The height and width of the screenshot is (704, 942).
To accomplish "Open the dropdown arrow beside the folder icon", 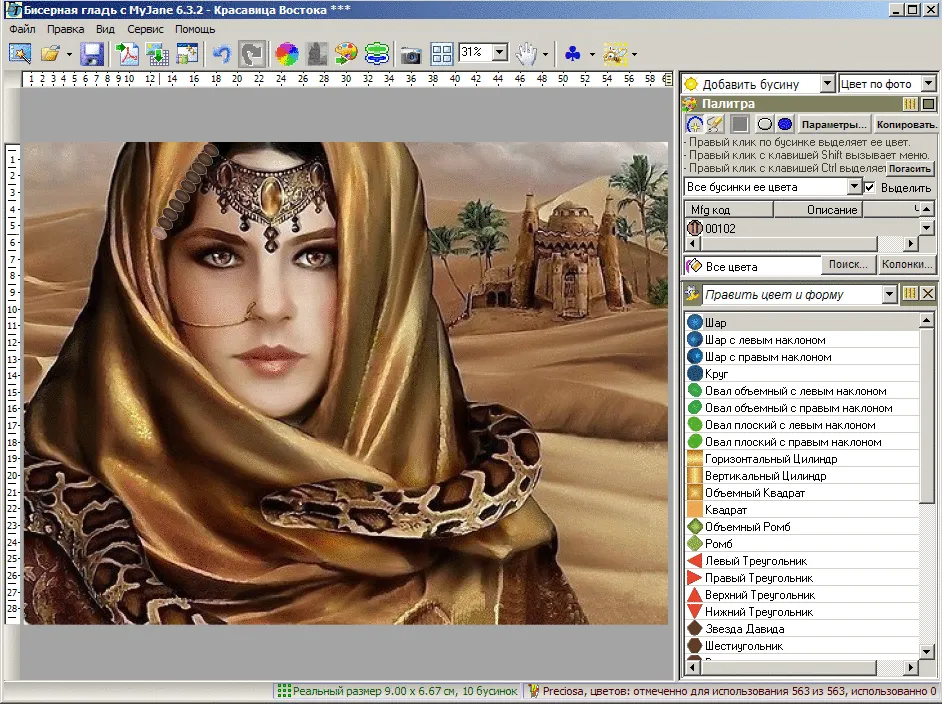I will tap(69, 55).
